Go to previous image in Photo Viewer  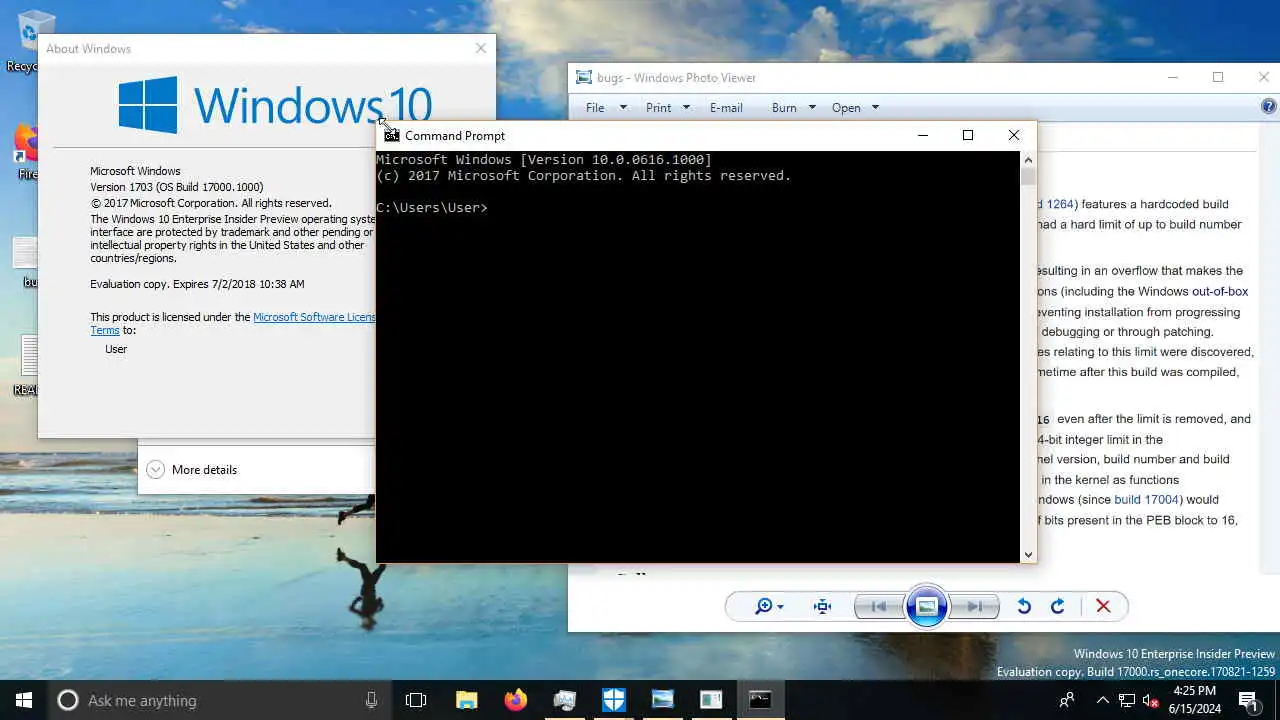[878, 606]
